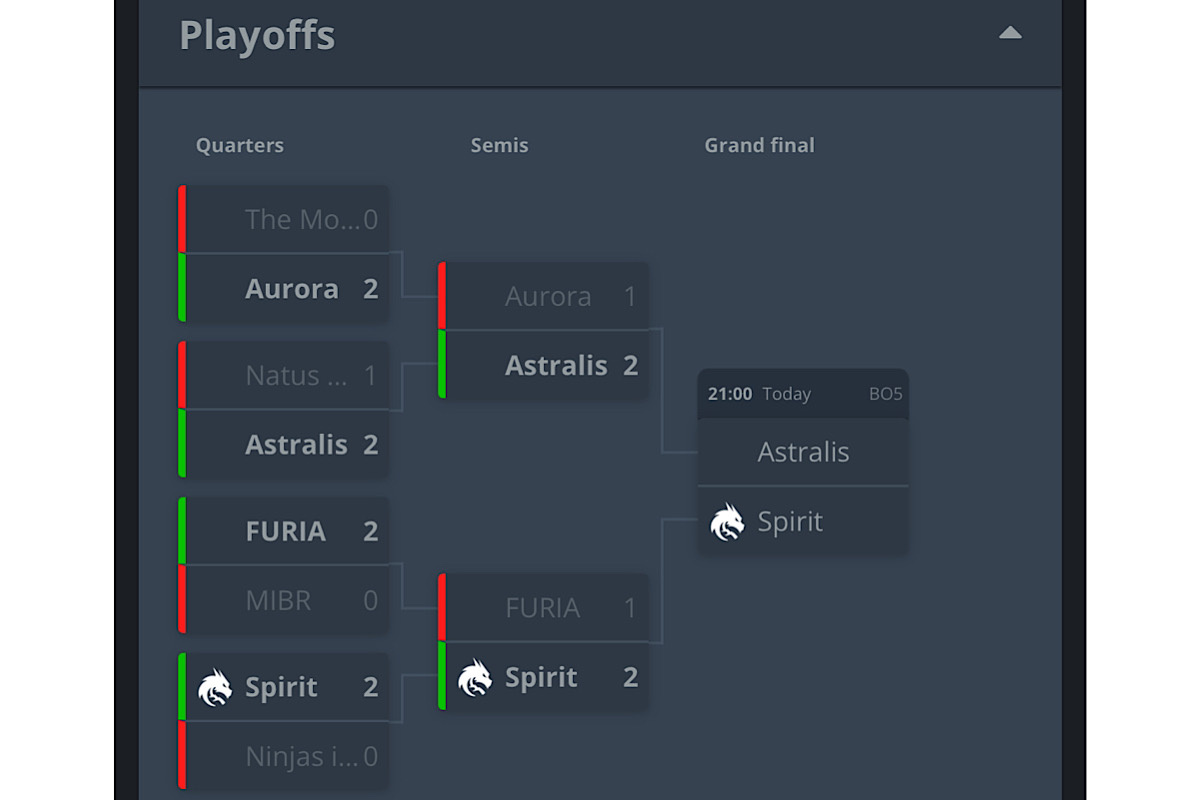The height and width of the screenshot is (800, 1200).
Task: Click Spirit logo in semis match
Action: point(475,678)
